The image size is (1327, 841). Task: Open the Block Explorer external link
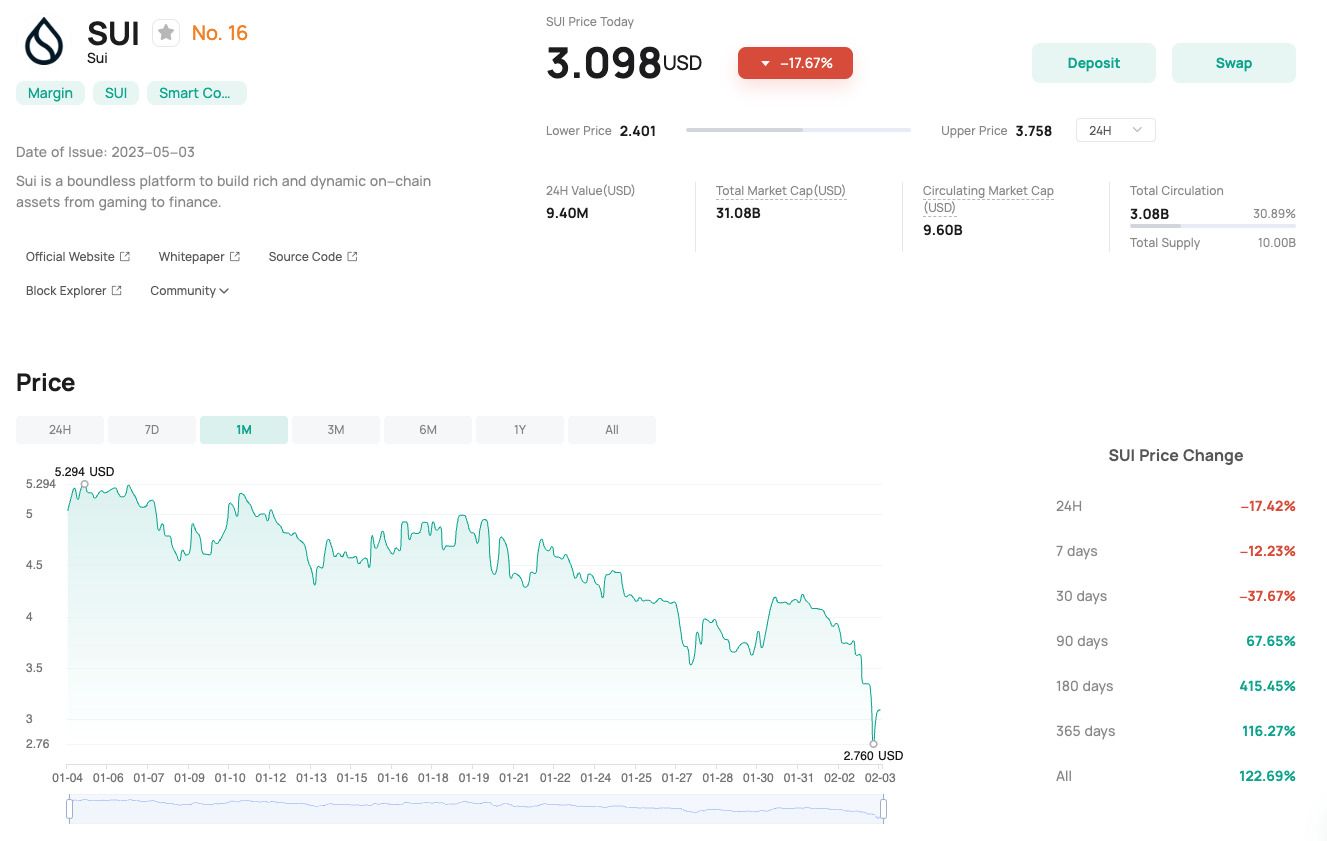tap(74, 291)
